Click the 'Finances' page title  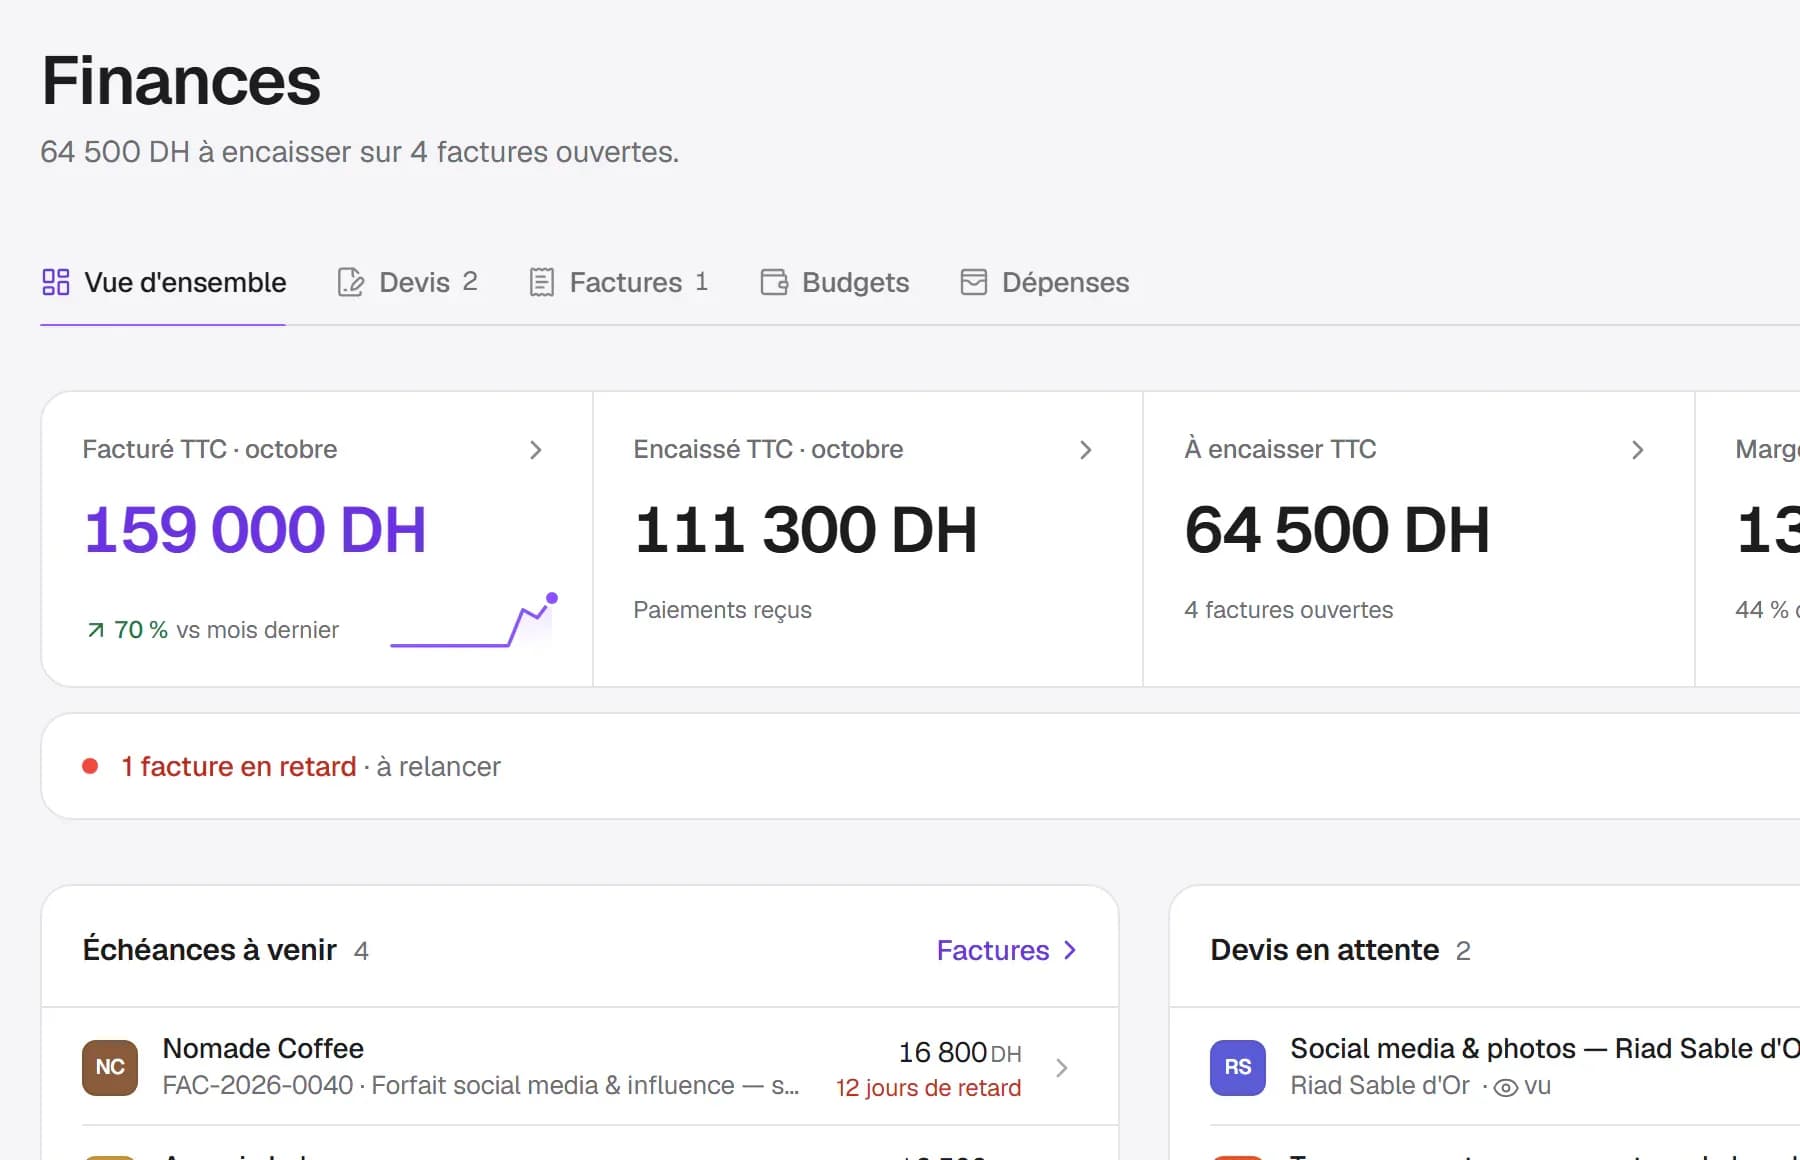(x=181, y=80)
